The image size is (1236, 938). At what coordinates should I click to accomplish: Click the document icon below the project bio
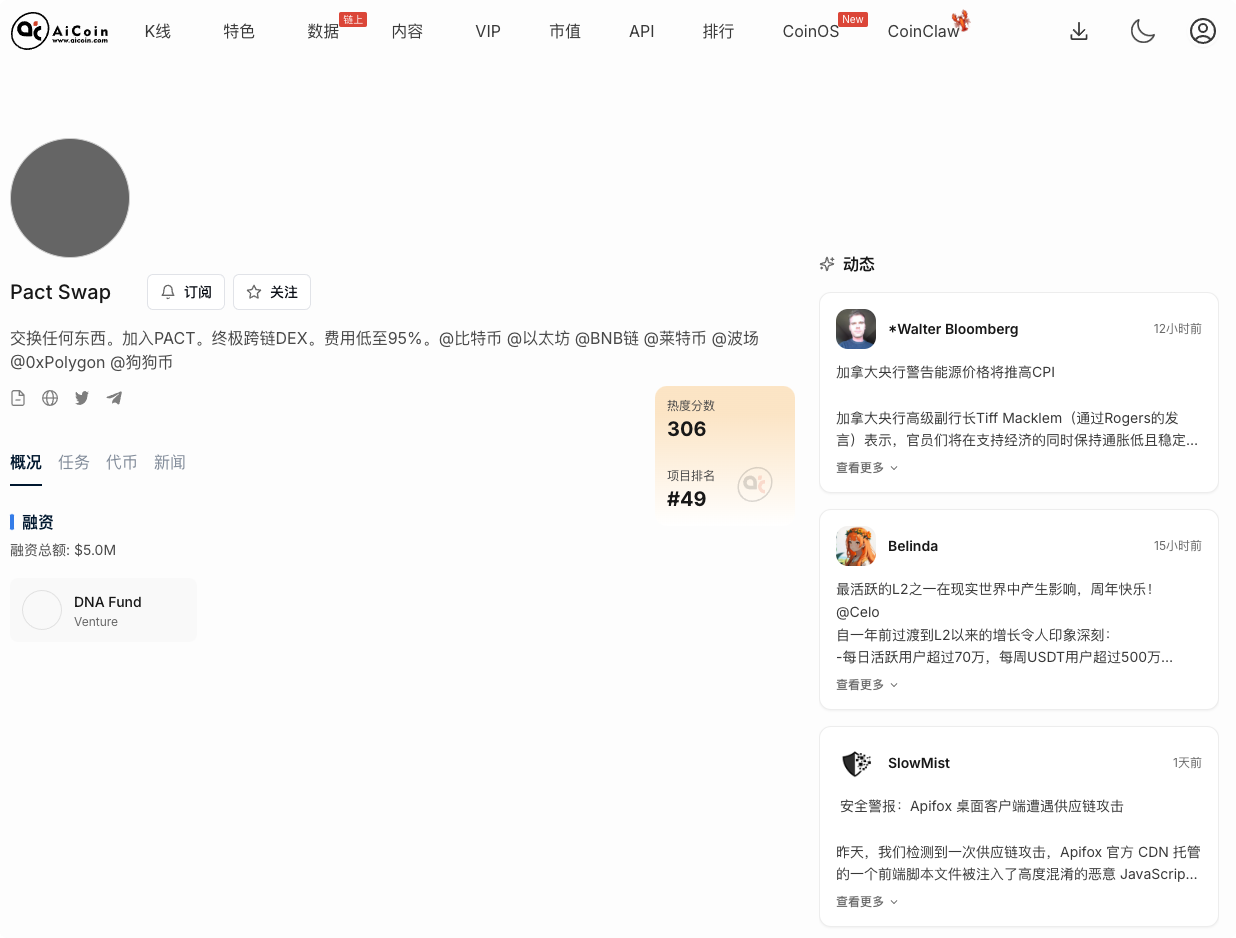(18, 398)
